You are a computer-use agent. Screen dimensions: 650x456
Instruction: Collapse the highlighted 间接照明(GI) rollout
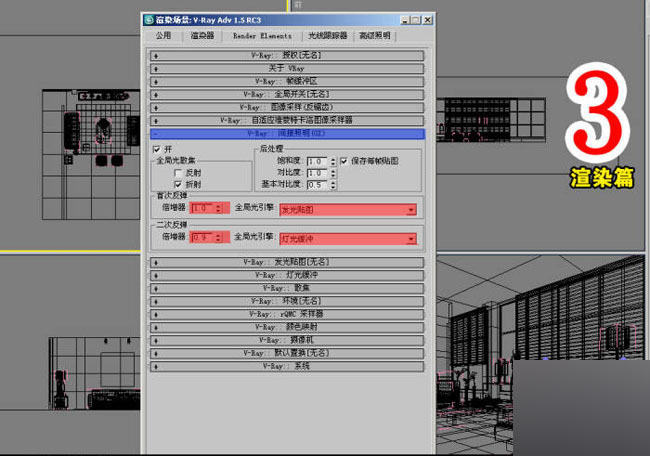coord(287,133)
